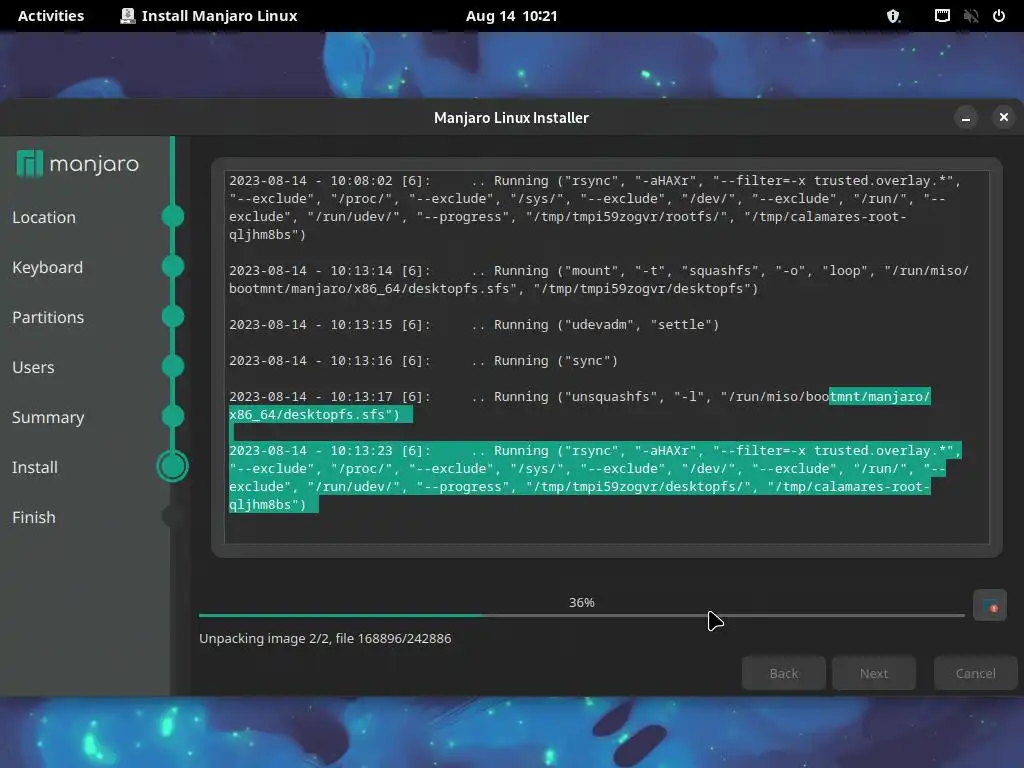Open the power menu icon
This screenshot has width=1024, height=768.
[x=999, y=16]
